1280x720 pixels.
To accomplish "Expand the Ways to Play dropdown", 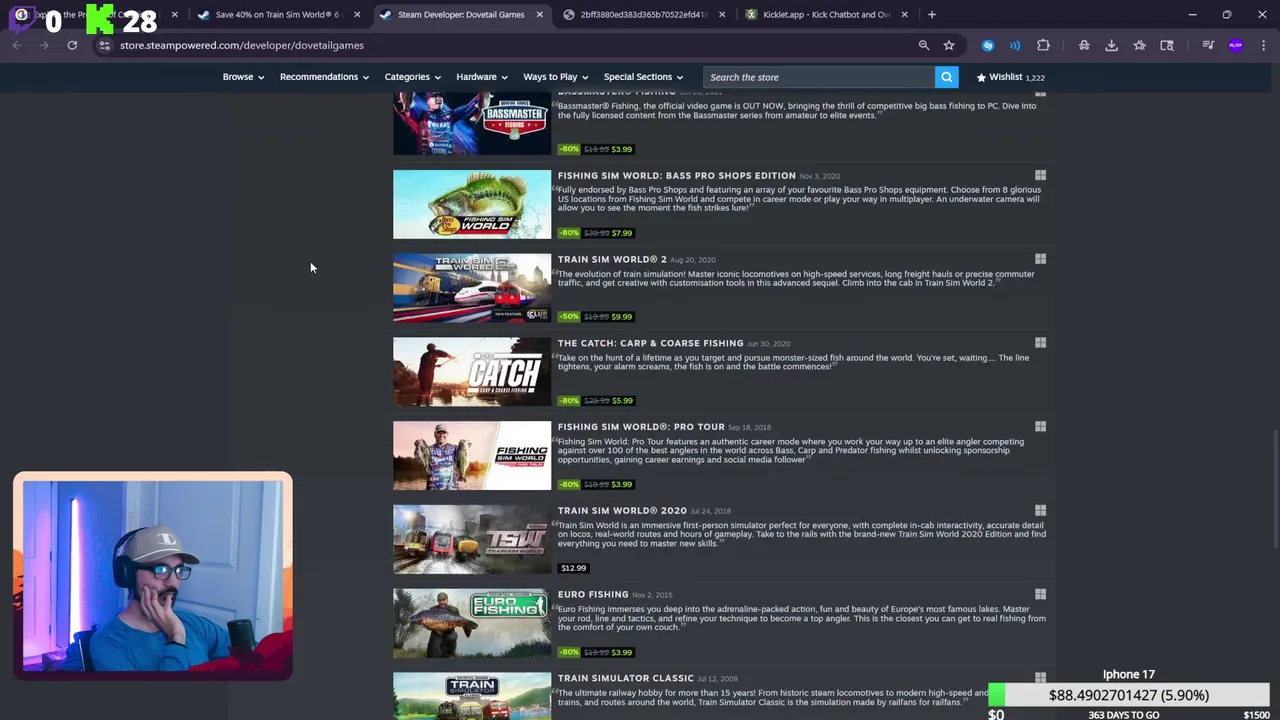I will 556,77.
